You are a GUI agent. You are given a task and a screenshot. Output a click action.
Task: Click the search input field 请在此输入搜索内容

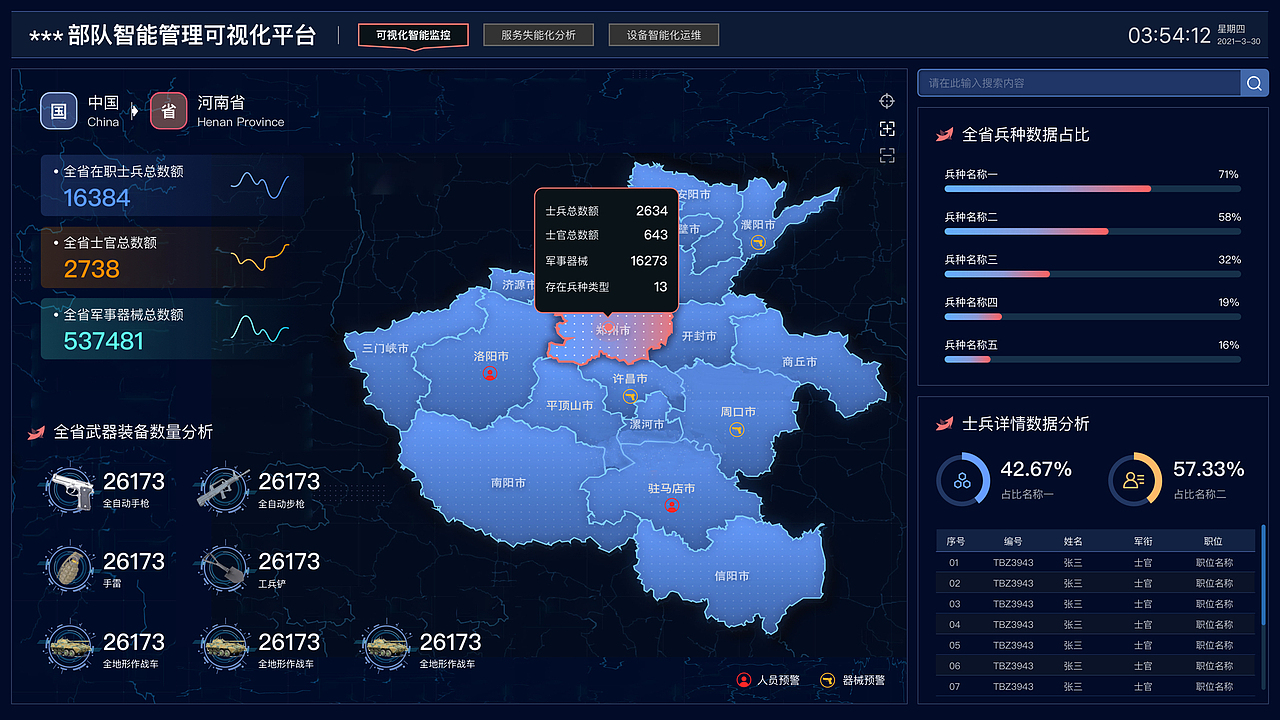(x=1079, y=83)
